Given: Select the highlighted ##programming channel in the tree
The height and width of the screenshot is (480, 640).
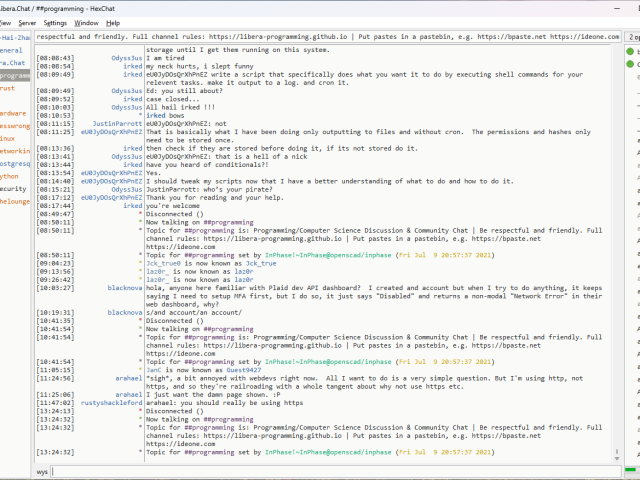Looking at the screenshot, I should tap(15, 75).
